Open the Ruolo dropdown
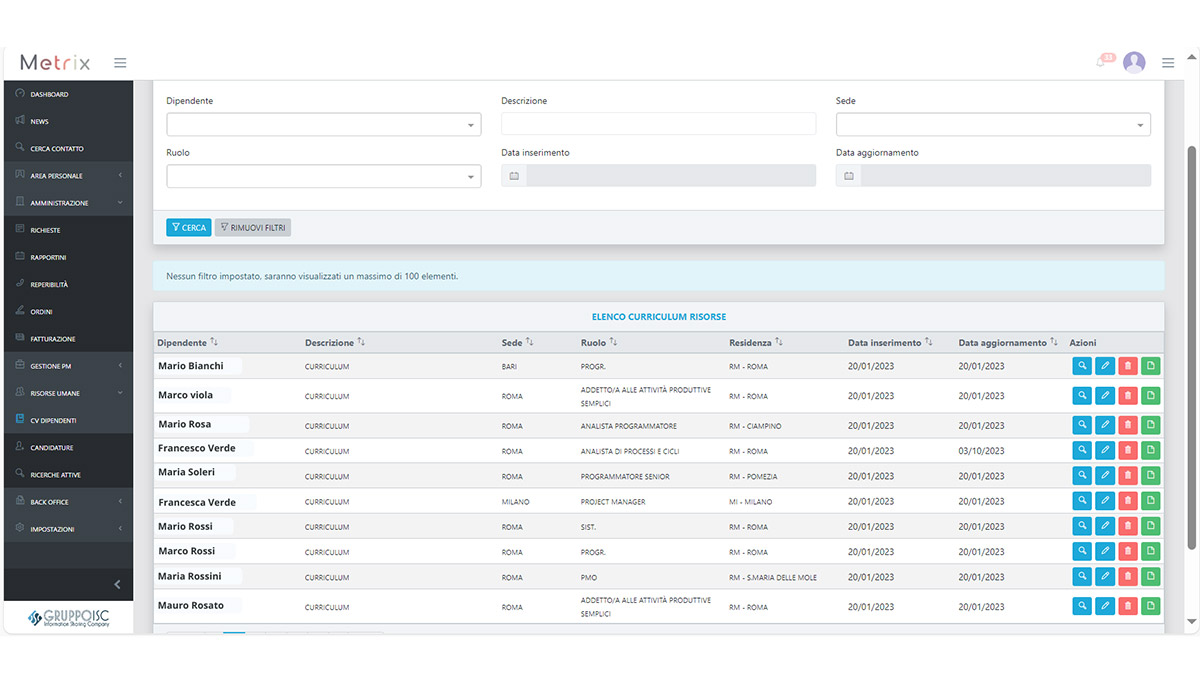 pyautogui.click(x=323, y=176)
